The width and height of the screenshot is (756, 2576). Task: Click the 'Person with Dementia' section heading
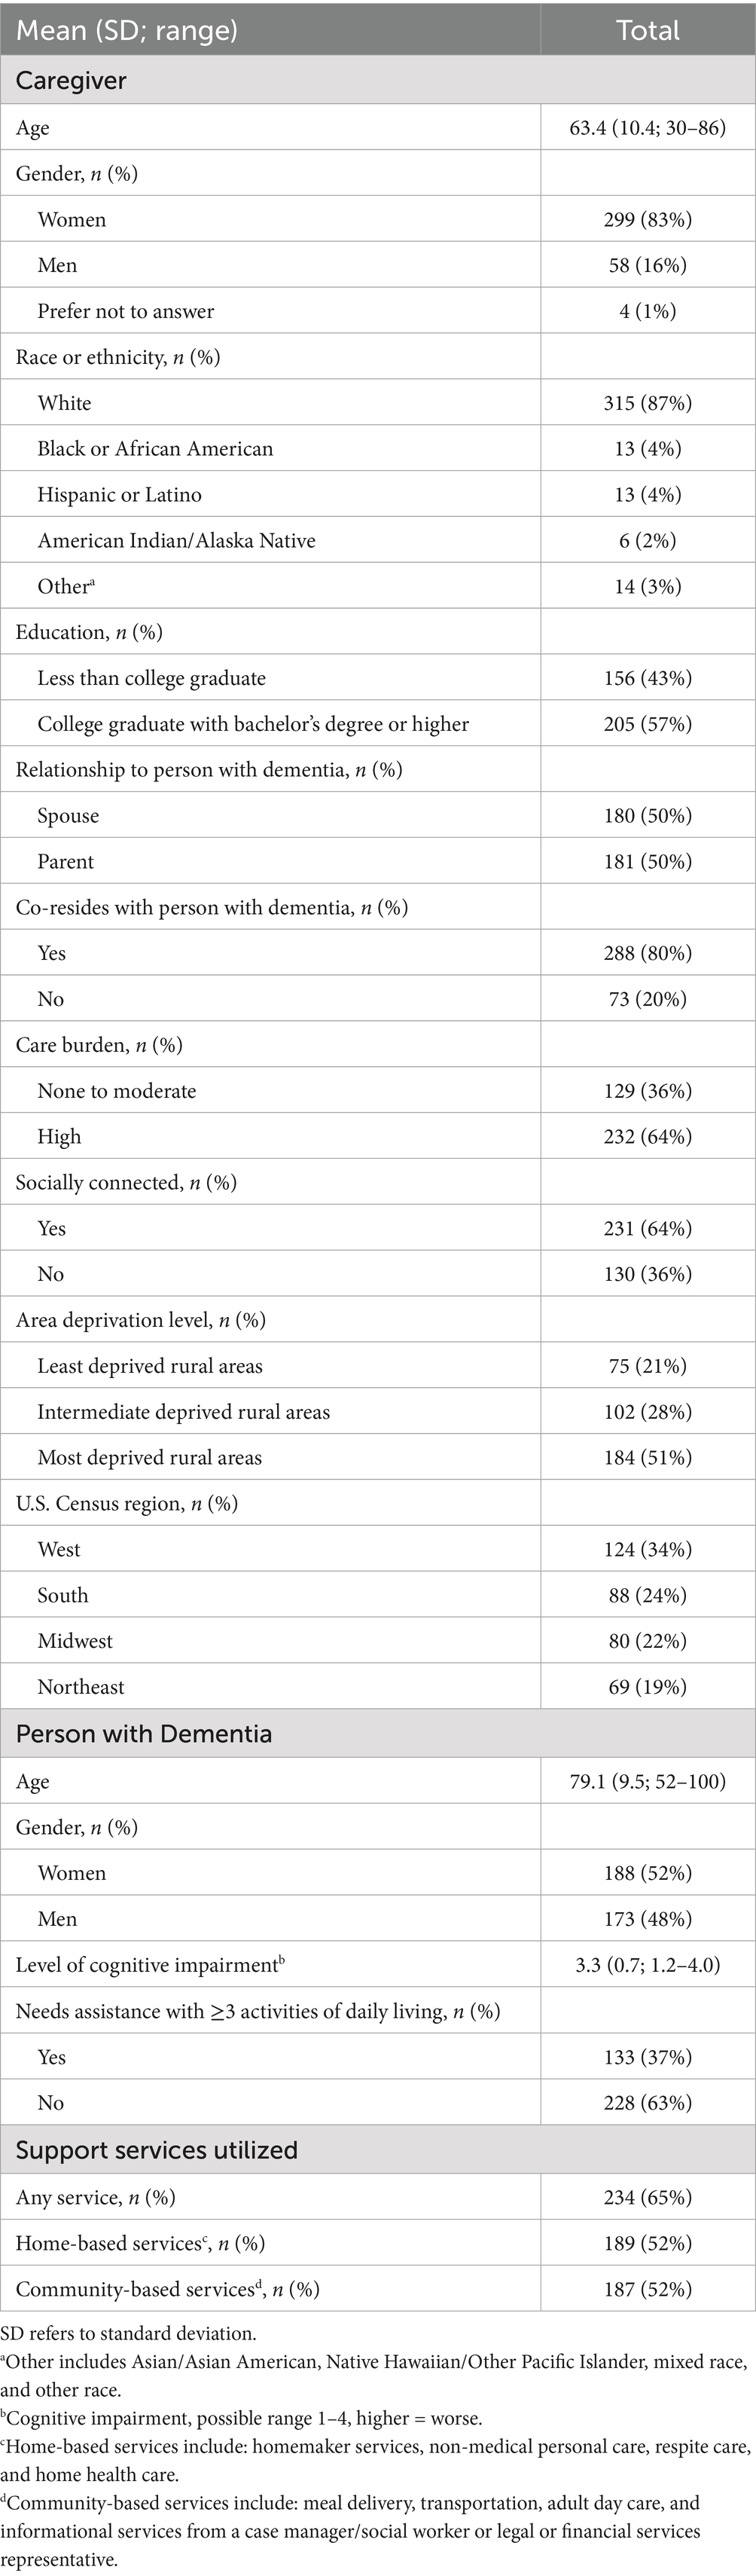pyautogui.click(x=144, y=1733)
